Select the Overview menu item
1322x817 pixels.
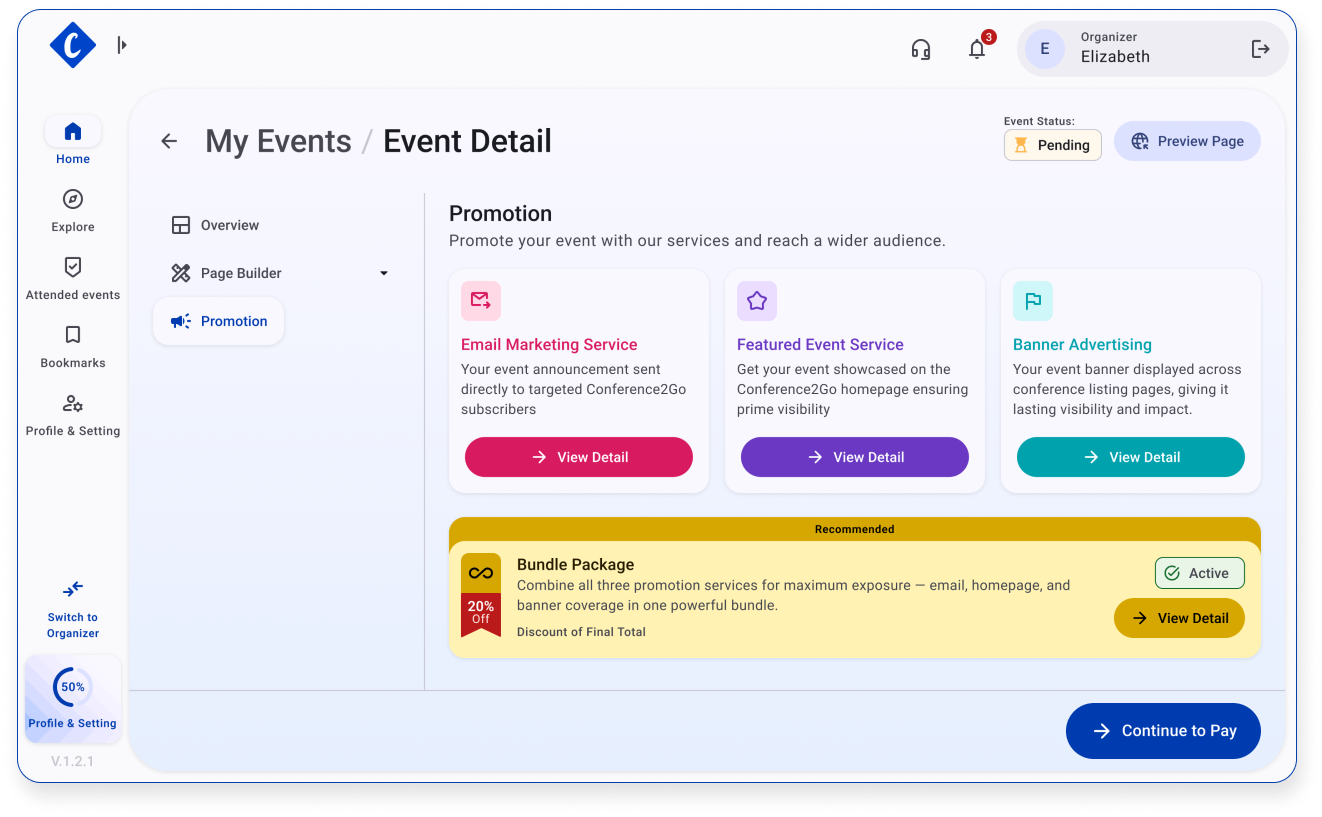tap(229, 225)
